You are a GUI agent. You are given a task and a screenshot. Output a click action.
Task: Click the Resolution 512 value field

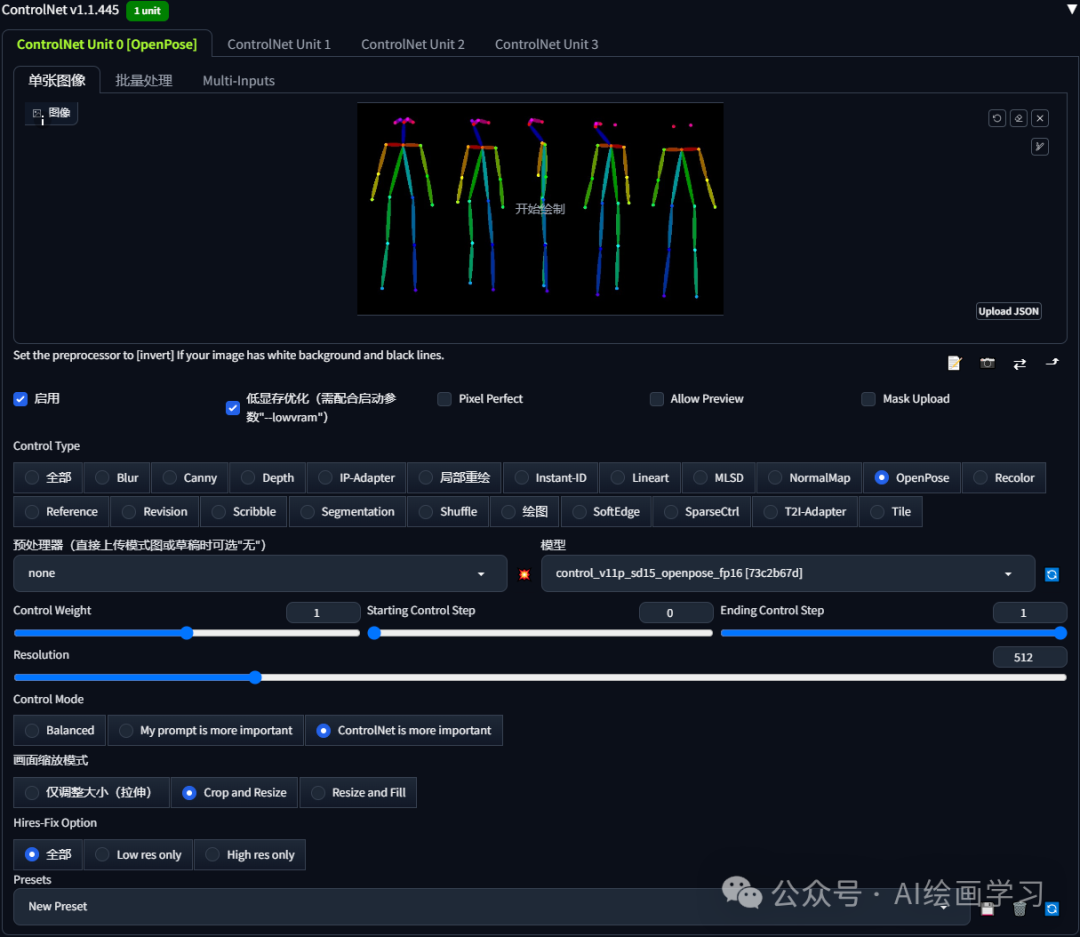[1030, 657]
